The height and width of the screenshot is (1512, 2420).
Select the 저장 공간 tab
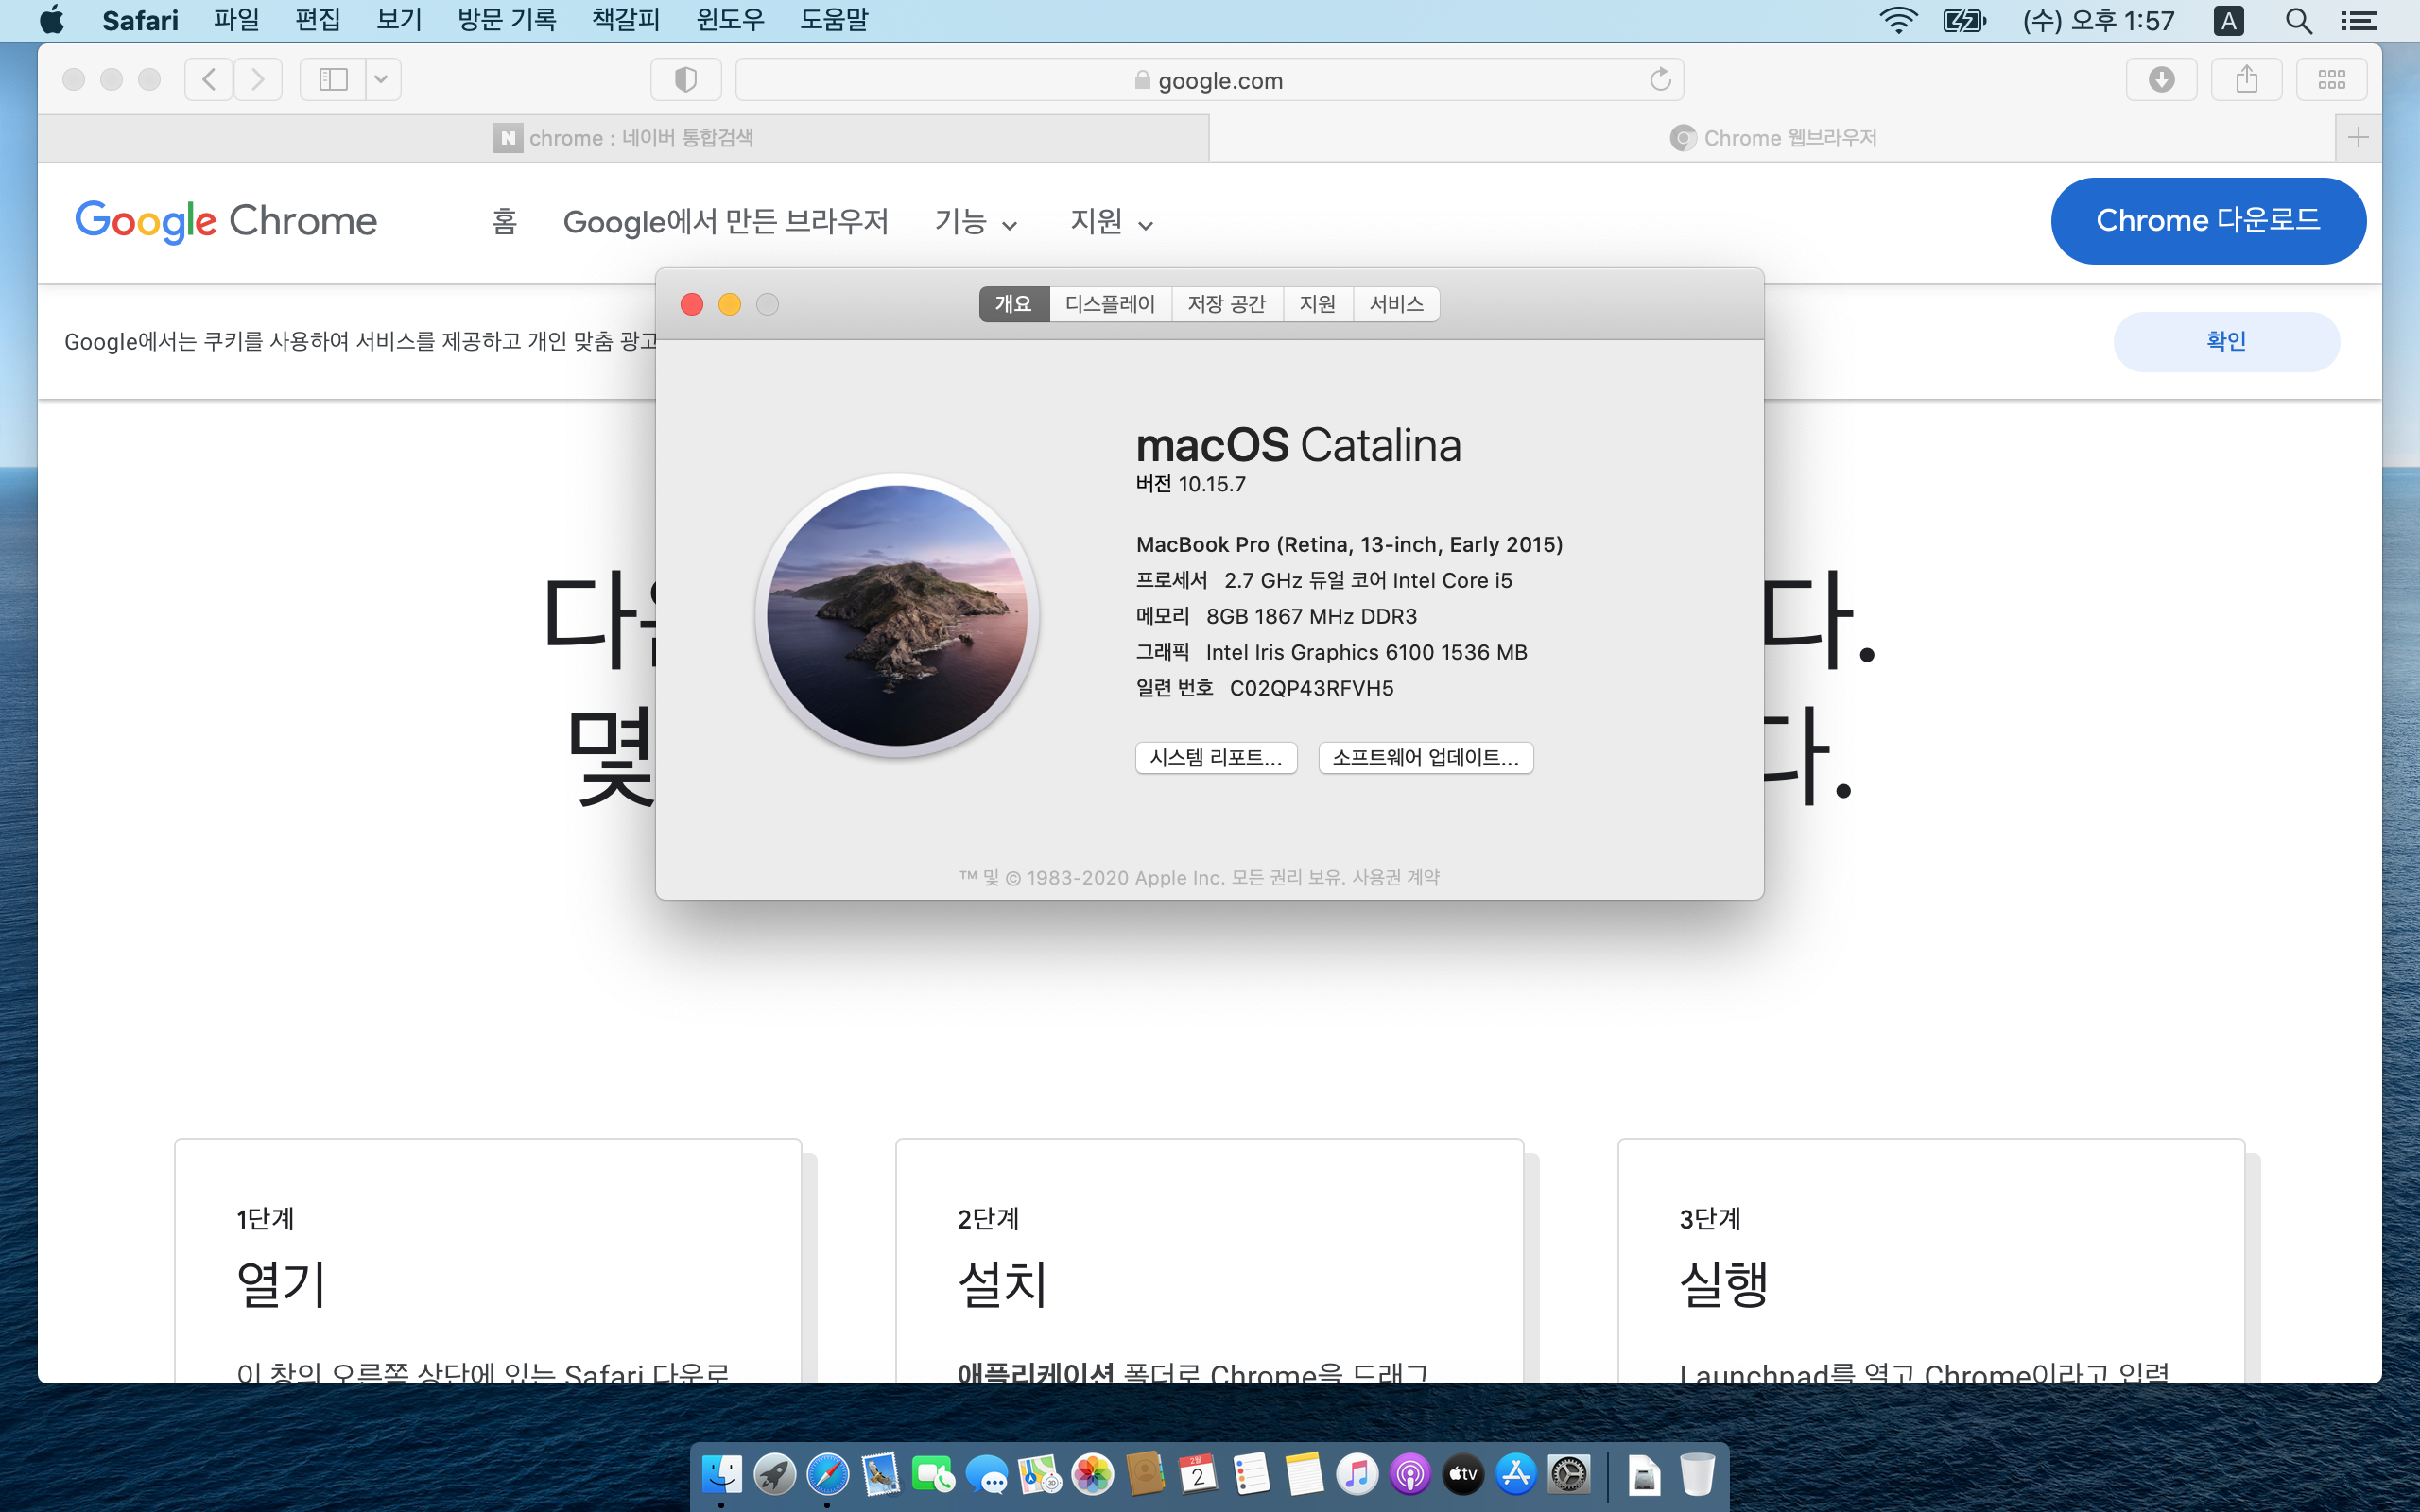click(1226, 304)
